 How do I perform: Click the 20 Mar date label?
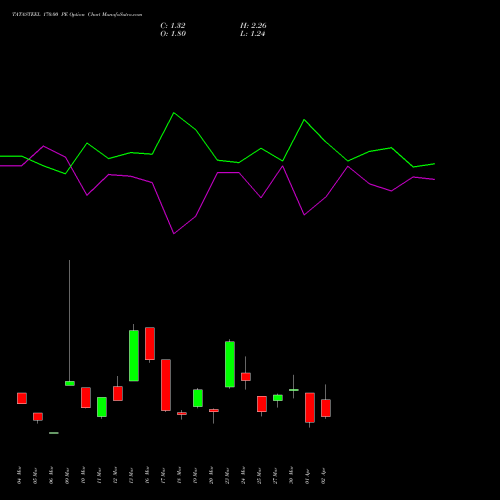click(211, 475)
